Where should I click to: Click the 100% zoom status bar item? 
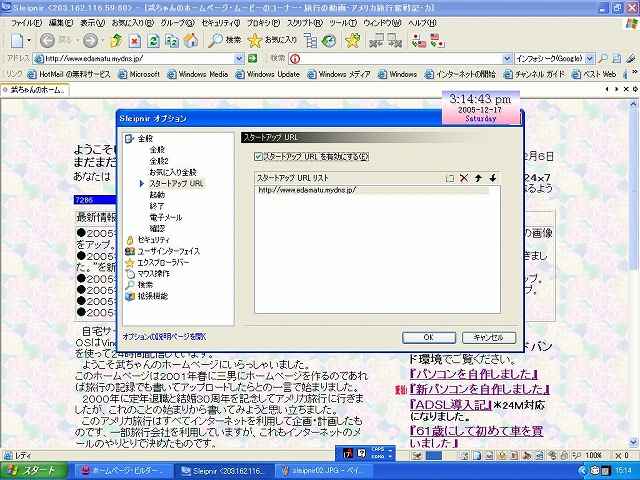point(594,455)
